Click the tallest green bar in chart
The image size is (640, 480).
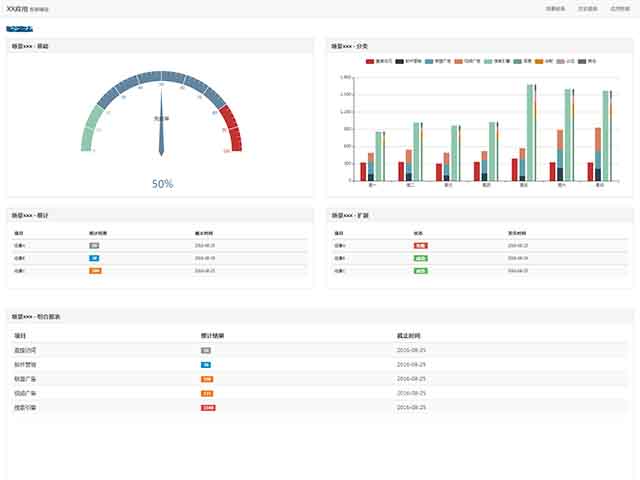pyautogui.click(x=530, y=133)
